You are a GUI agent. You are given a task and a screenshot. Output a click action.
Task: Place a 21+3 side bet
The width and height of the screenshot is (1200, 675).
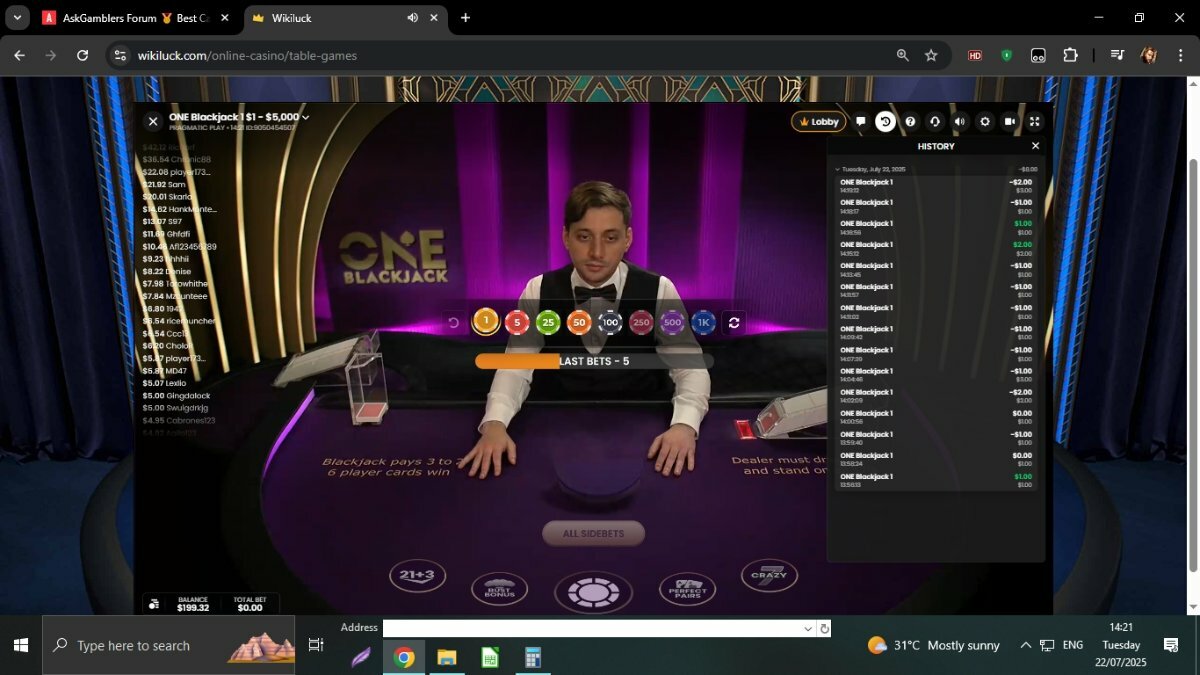417,575
